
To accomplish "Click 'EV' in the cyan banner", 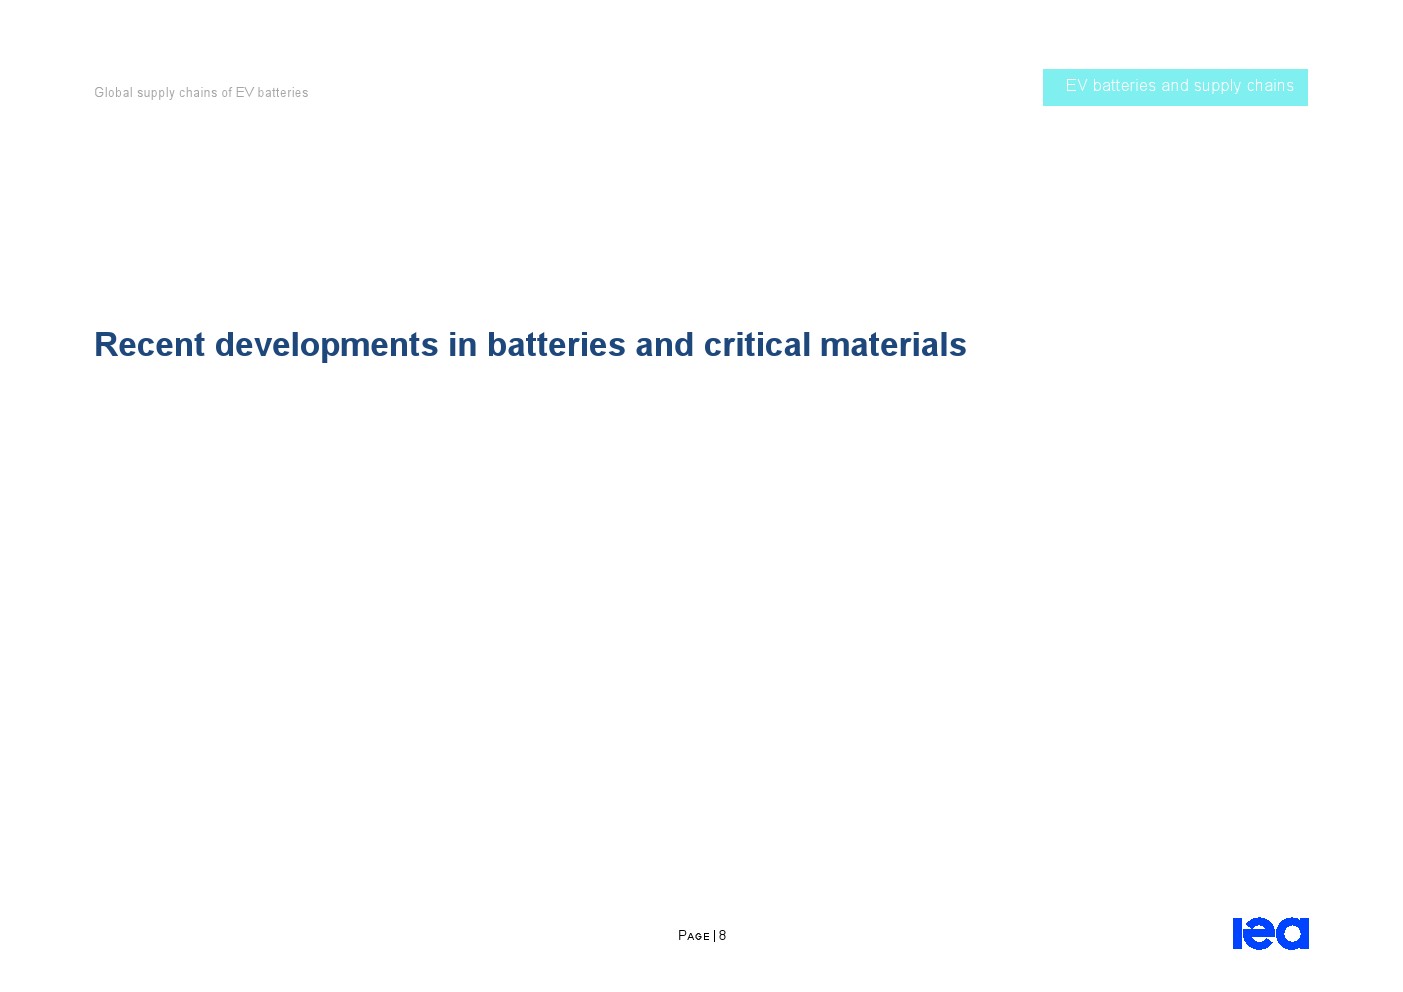I will coord(1076,86).
